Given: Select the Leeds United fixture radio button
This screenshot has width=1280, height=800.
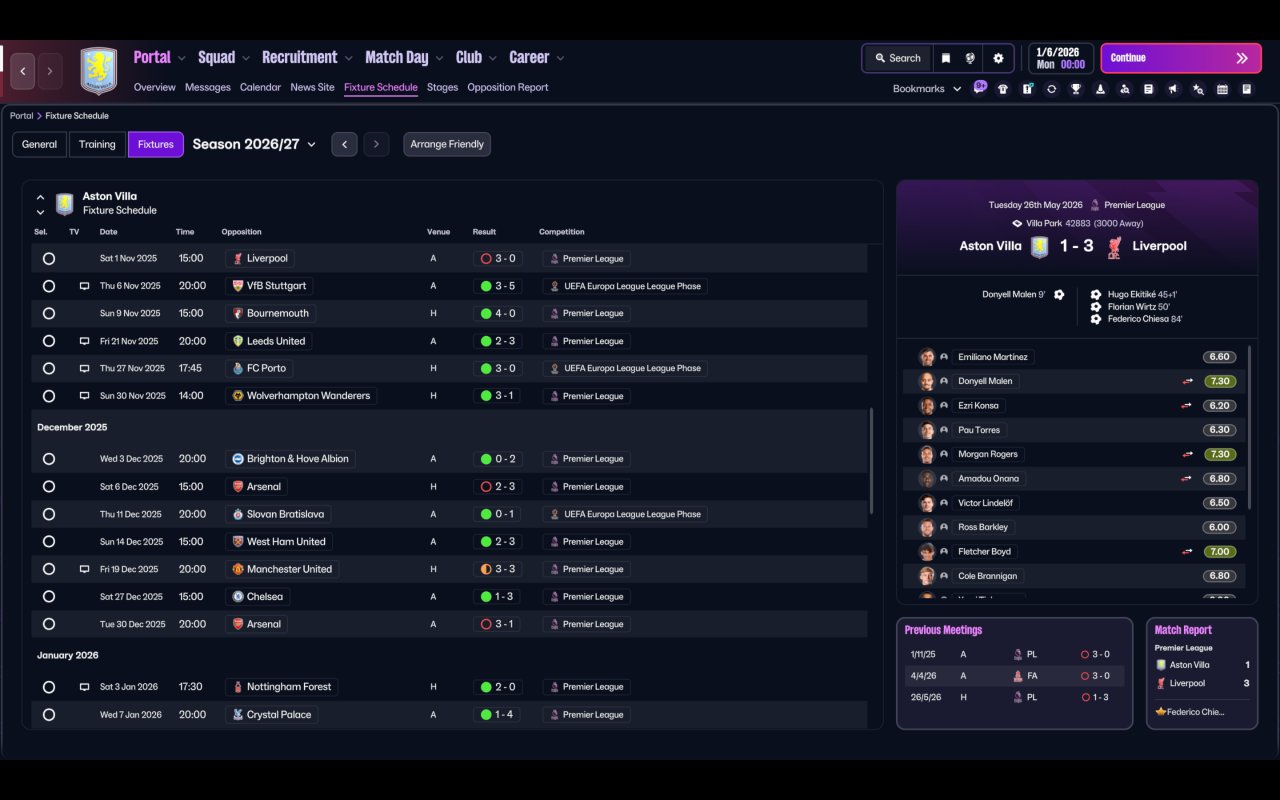Looking at the screenshot, I should [x=49, y=341].
